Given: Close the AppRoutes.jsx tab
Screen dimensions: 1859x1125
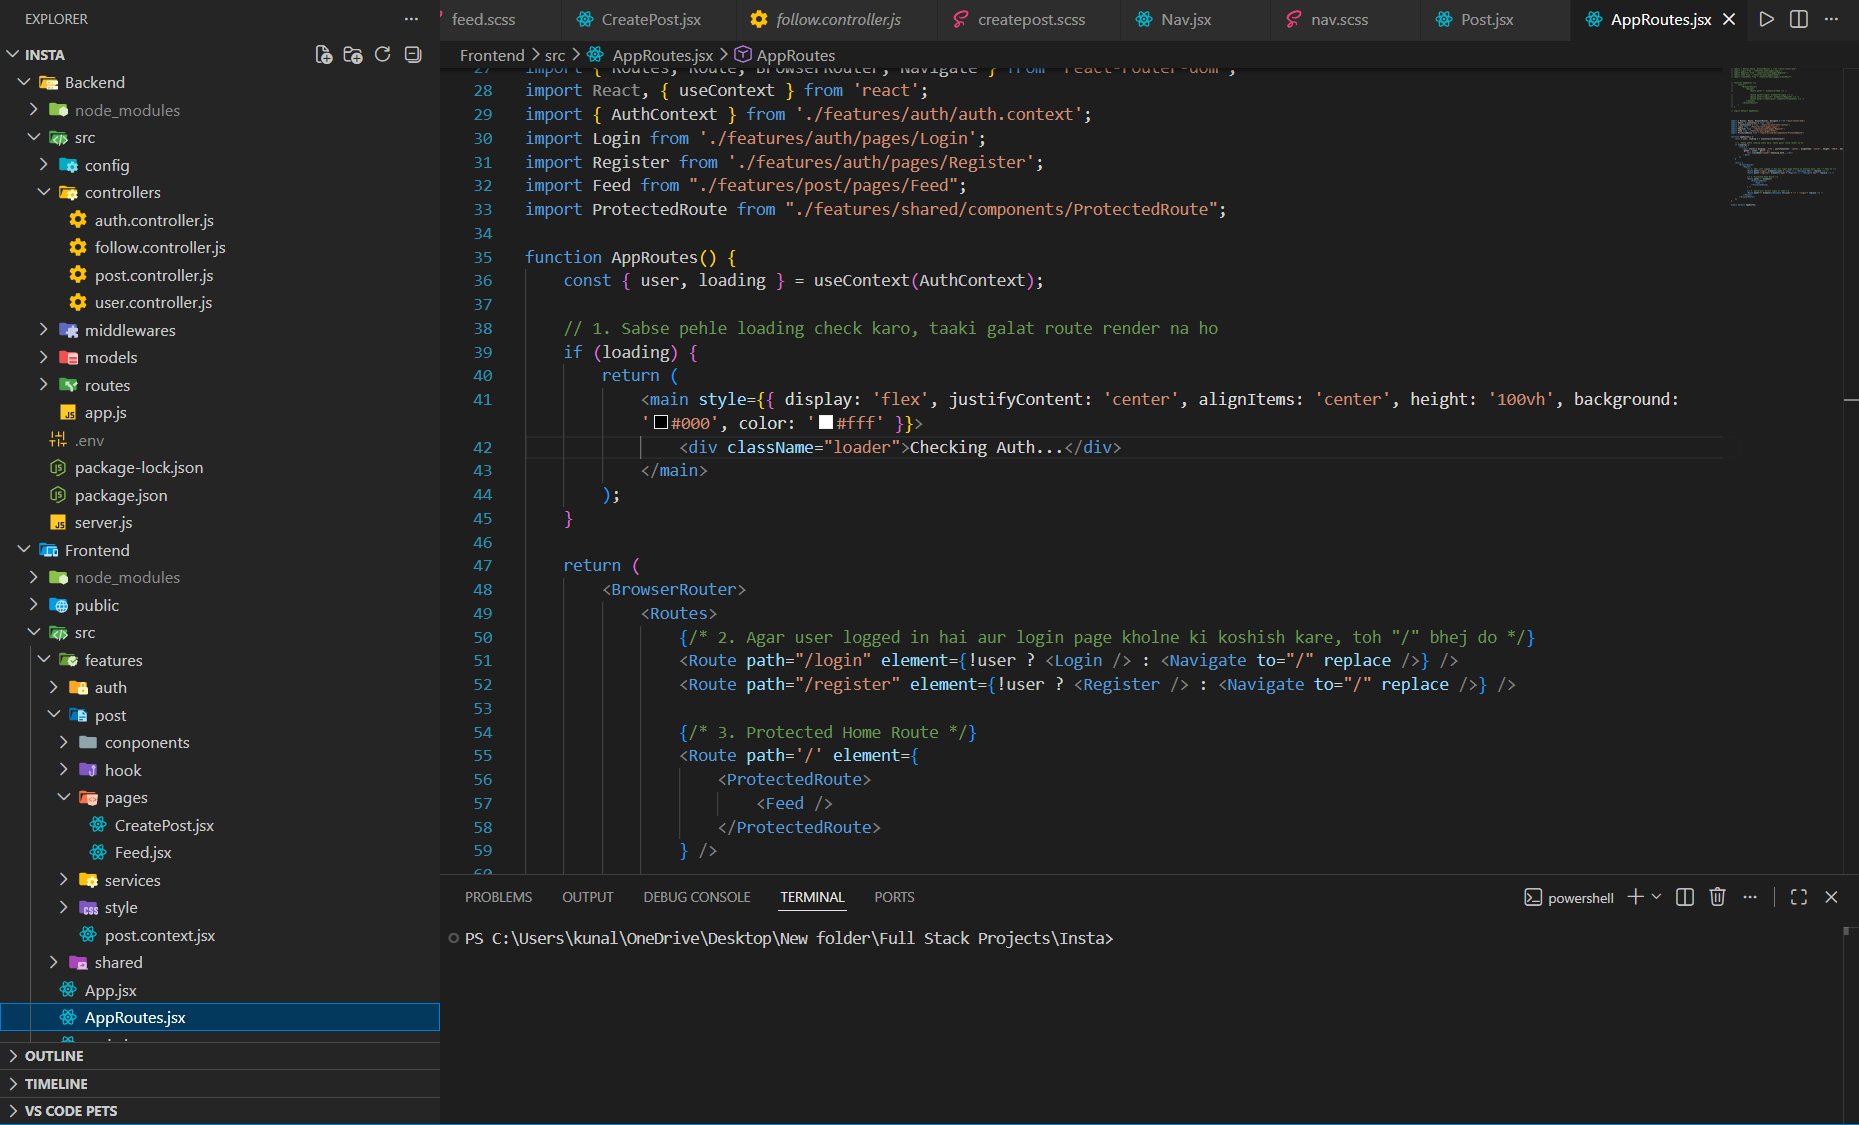Looking at the screenshot, I should click(1729, 19).
